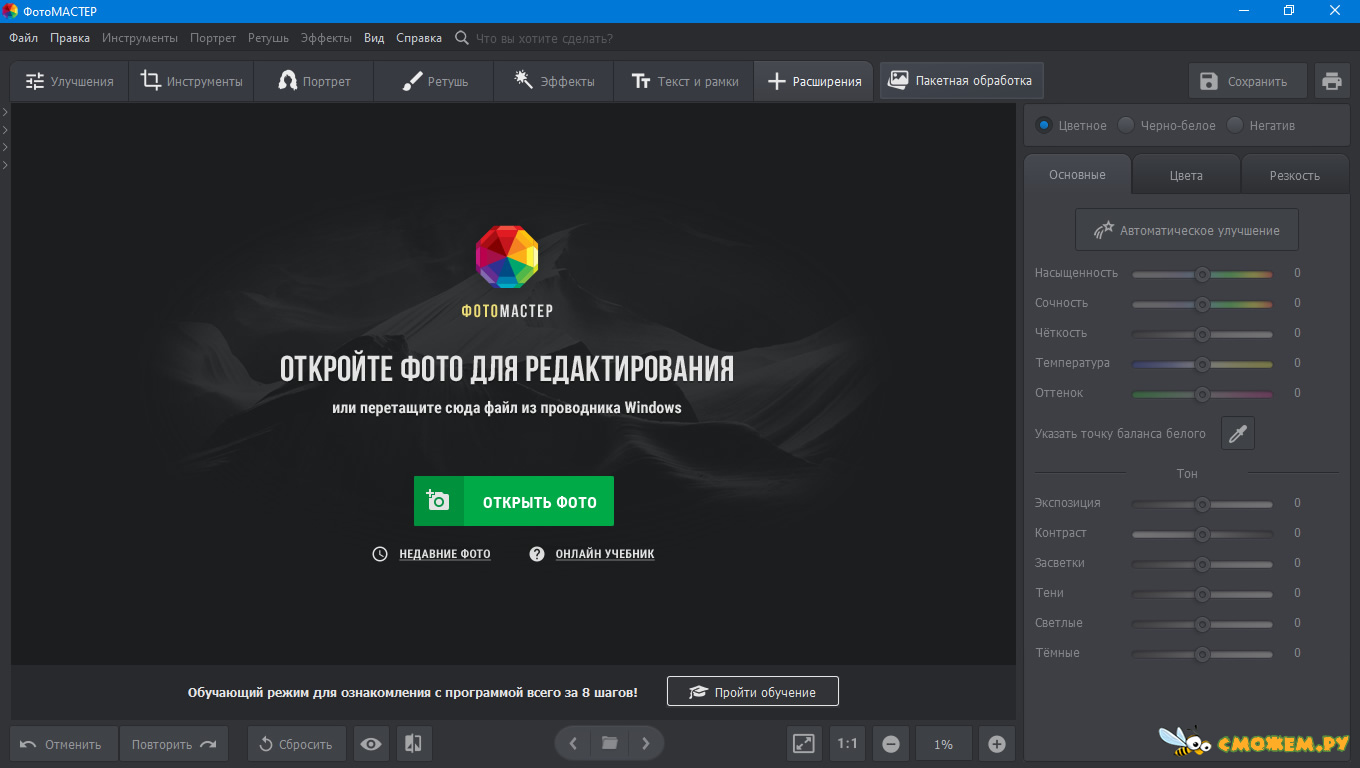Click the search field Что вы хотите сделать
The width and height of the screenshot is (1360, 768).
(x=545, y=38)
